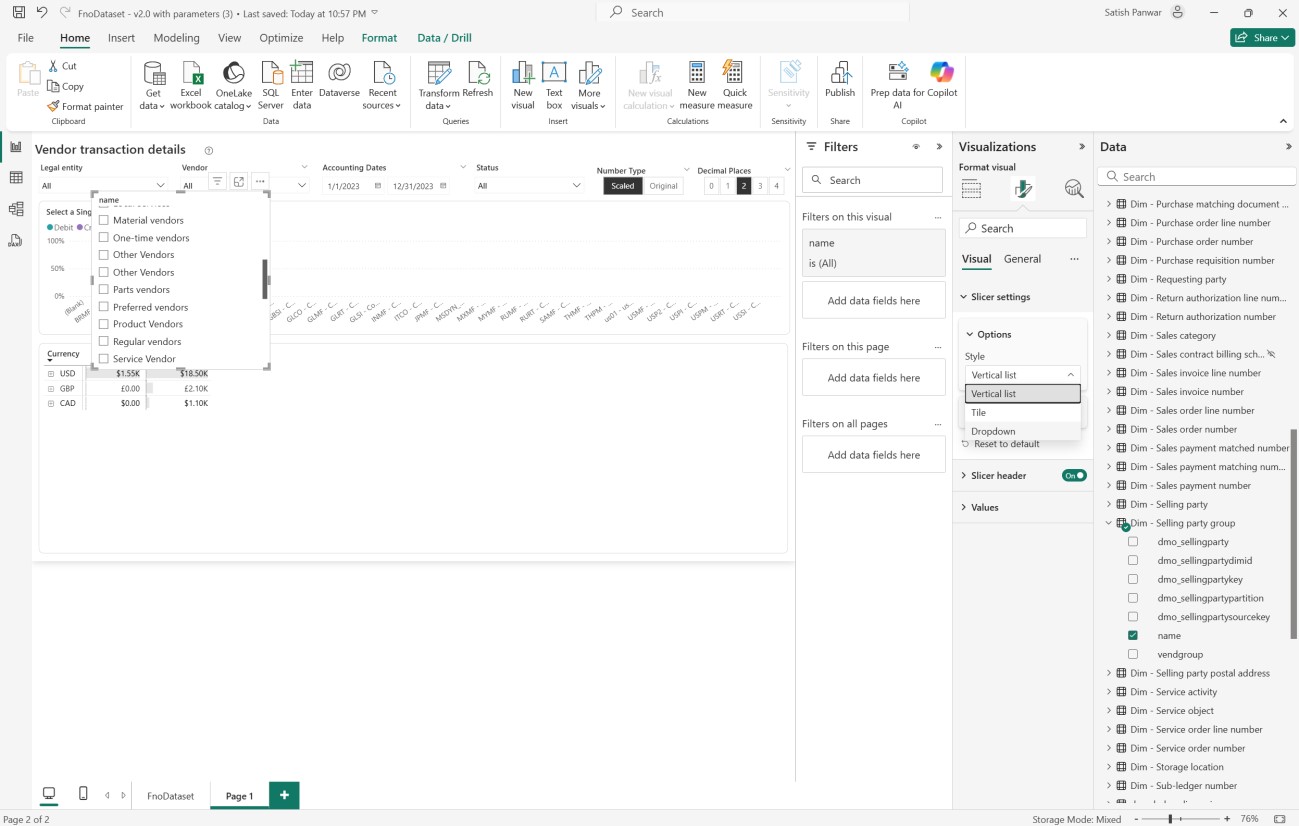Click the Text box insert icon

(x=554, y=79)
